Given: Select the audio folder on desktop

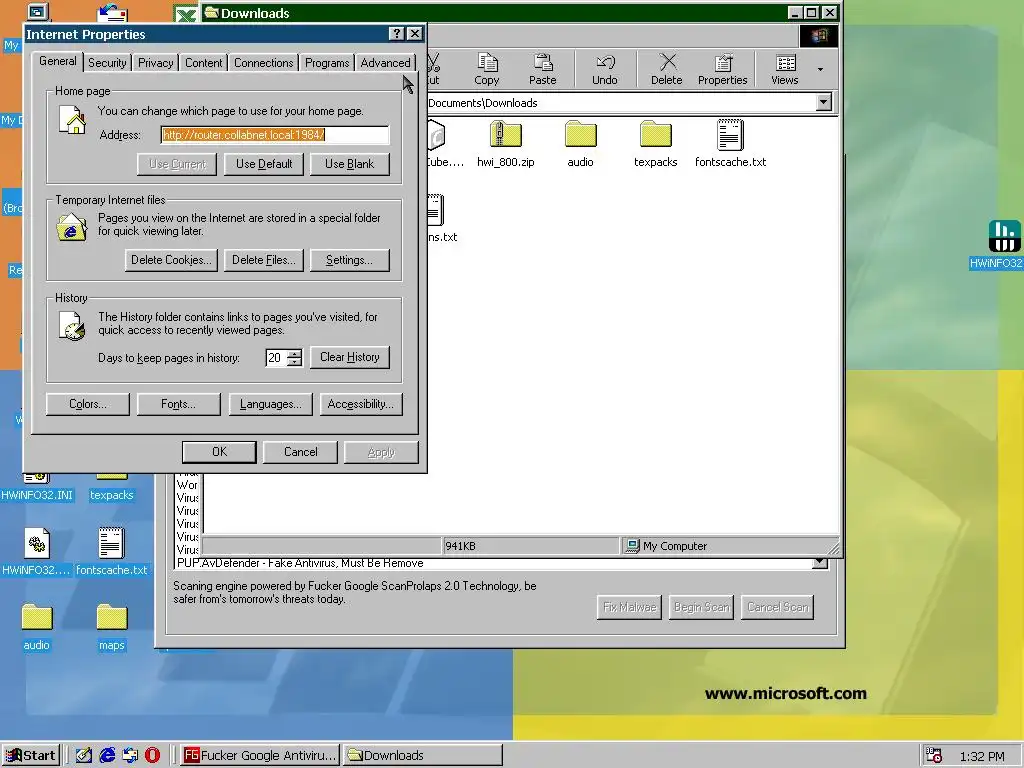Looking at the screenshot, I should (37, 627).
